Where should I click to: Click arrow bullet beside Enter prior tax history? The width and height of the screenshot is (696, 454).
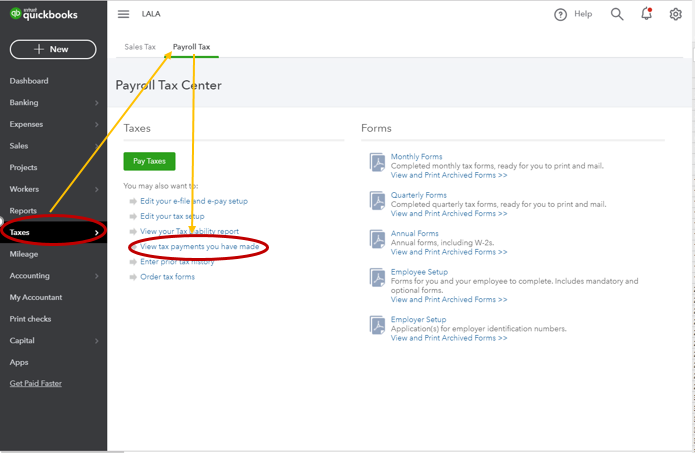tap(133, 262)
